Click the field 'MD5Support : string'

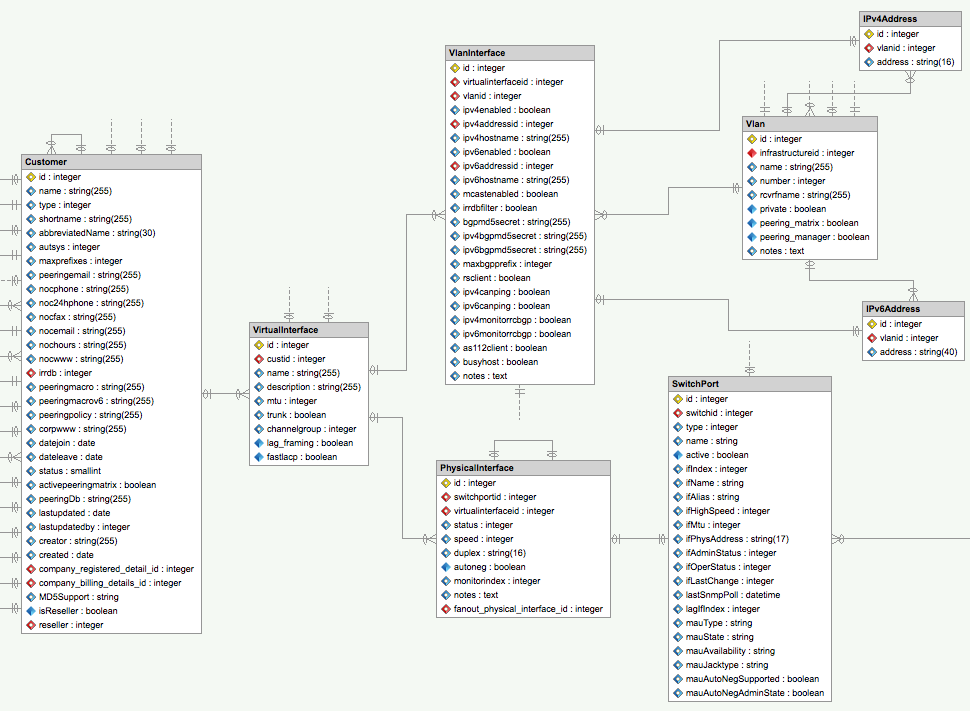click(79, 597)
